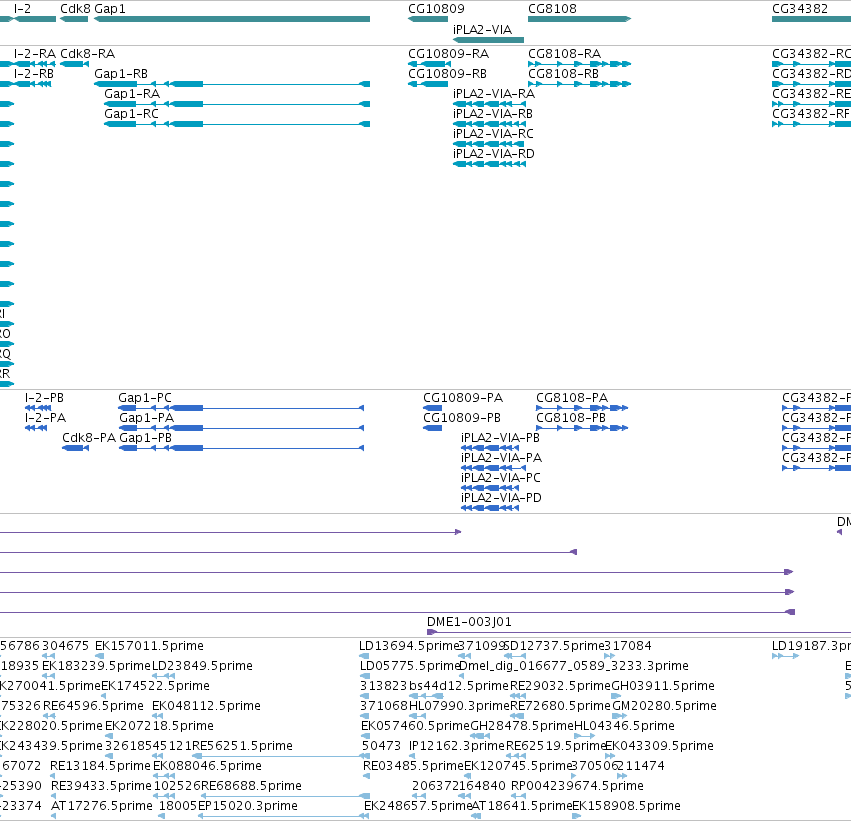This screenshot has height=821, width=851.
Task: Select the iPLA2-VIA-PC protein label
Action: pyautogui.click(x=501, y=478)
